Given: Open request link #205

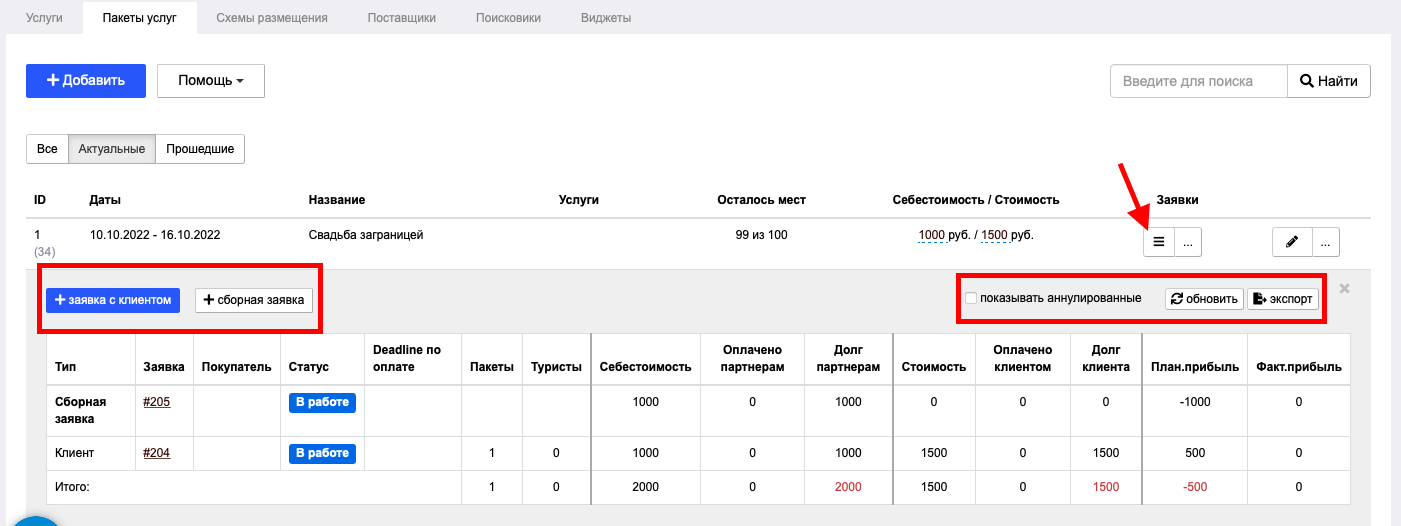Looking at the screenshot, I should pyautogui.click(x=157, y=401).
